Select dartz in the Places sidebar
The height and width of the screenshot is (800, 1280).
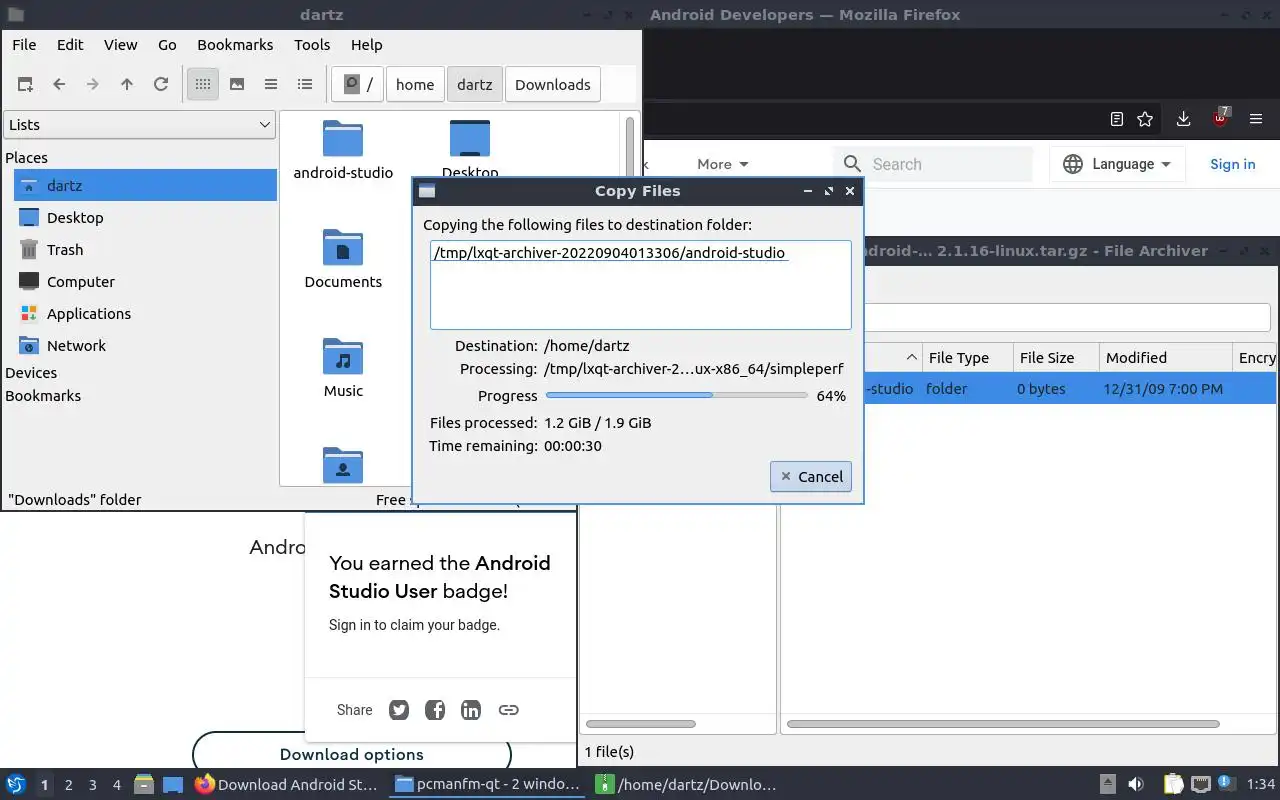point(145,185)
